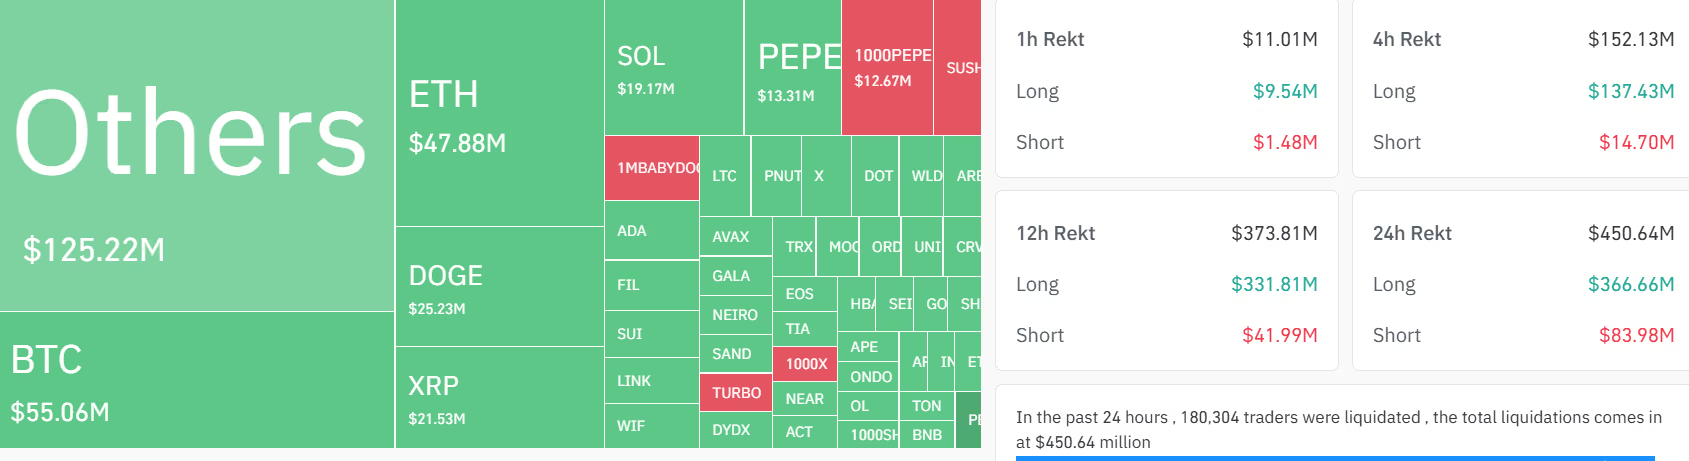The width and height of the screenshot is (1689, 461).
Task: Click the AVAX tile
Action: (x=734, y=237)
